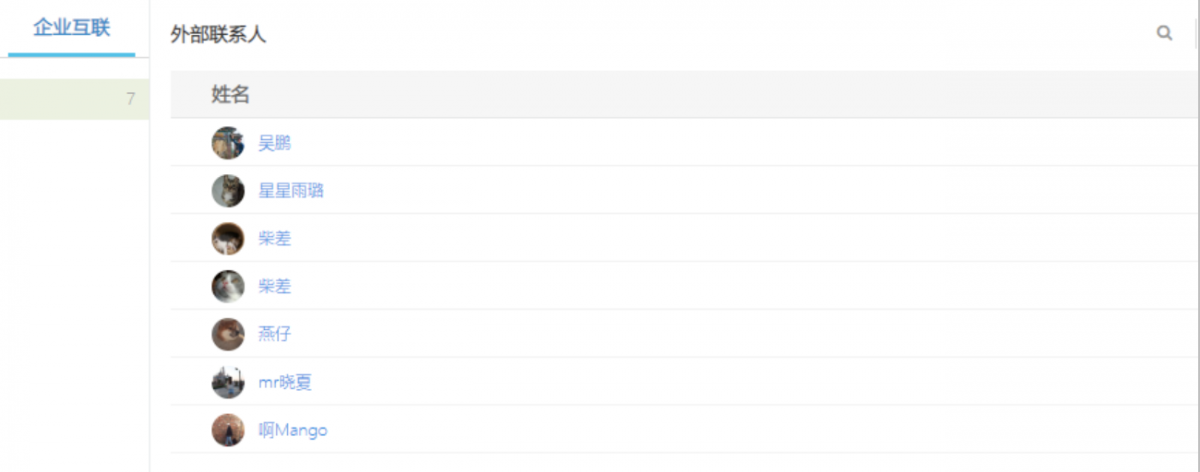Select the mr晓夏 contact name
The height and width of the screenshot is (472, 1200).
click(x=286, y=382)
